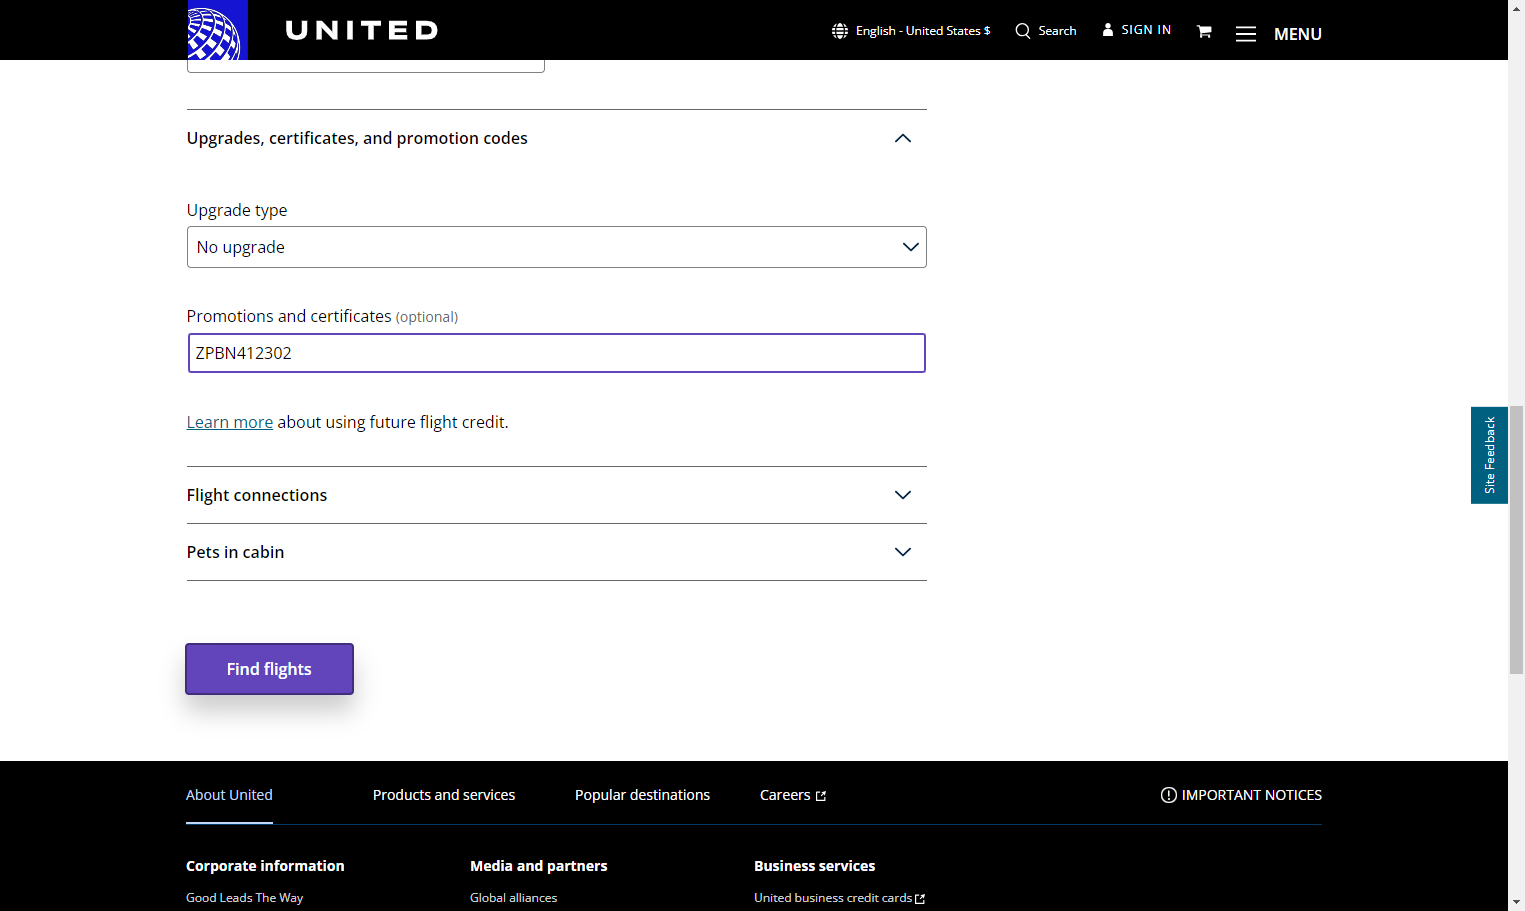Screen dimensions: 1525x911
Task: Open the Site Feedback side tab
Action: [x=1489, y=455]
